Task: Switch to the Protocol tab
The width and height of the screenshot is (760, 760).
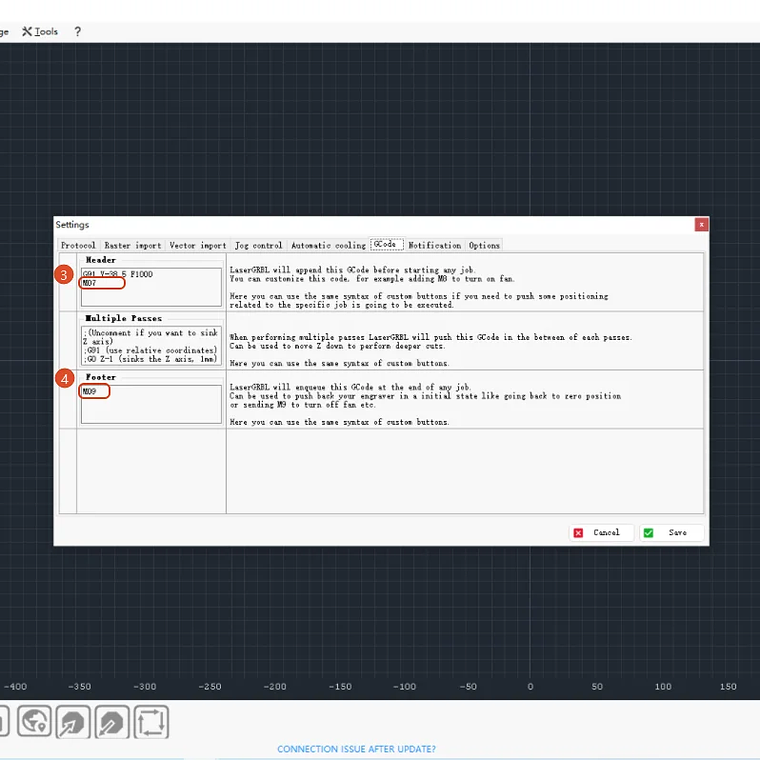Action: (78, 245)
